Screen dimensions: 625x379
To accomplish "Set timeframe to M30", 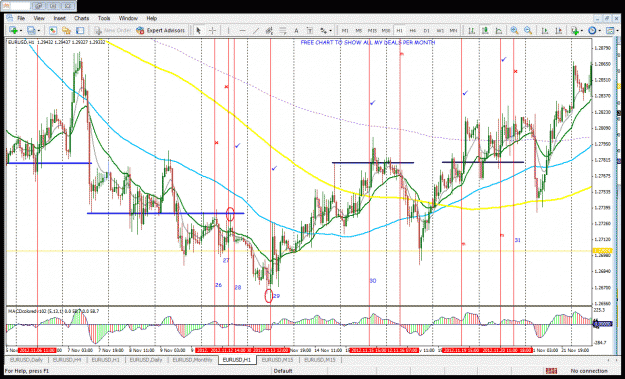I will pos(386,30).
